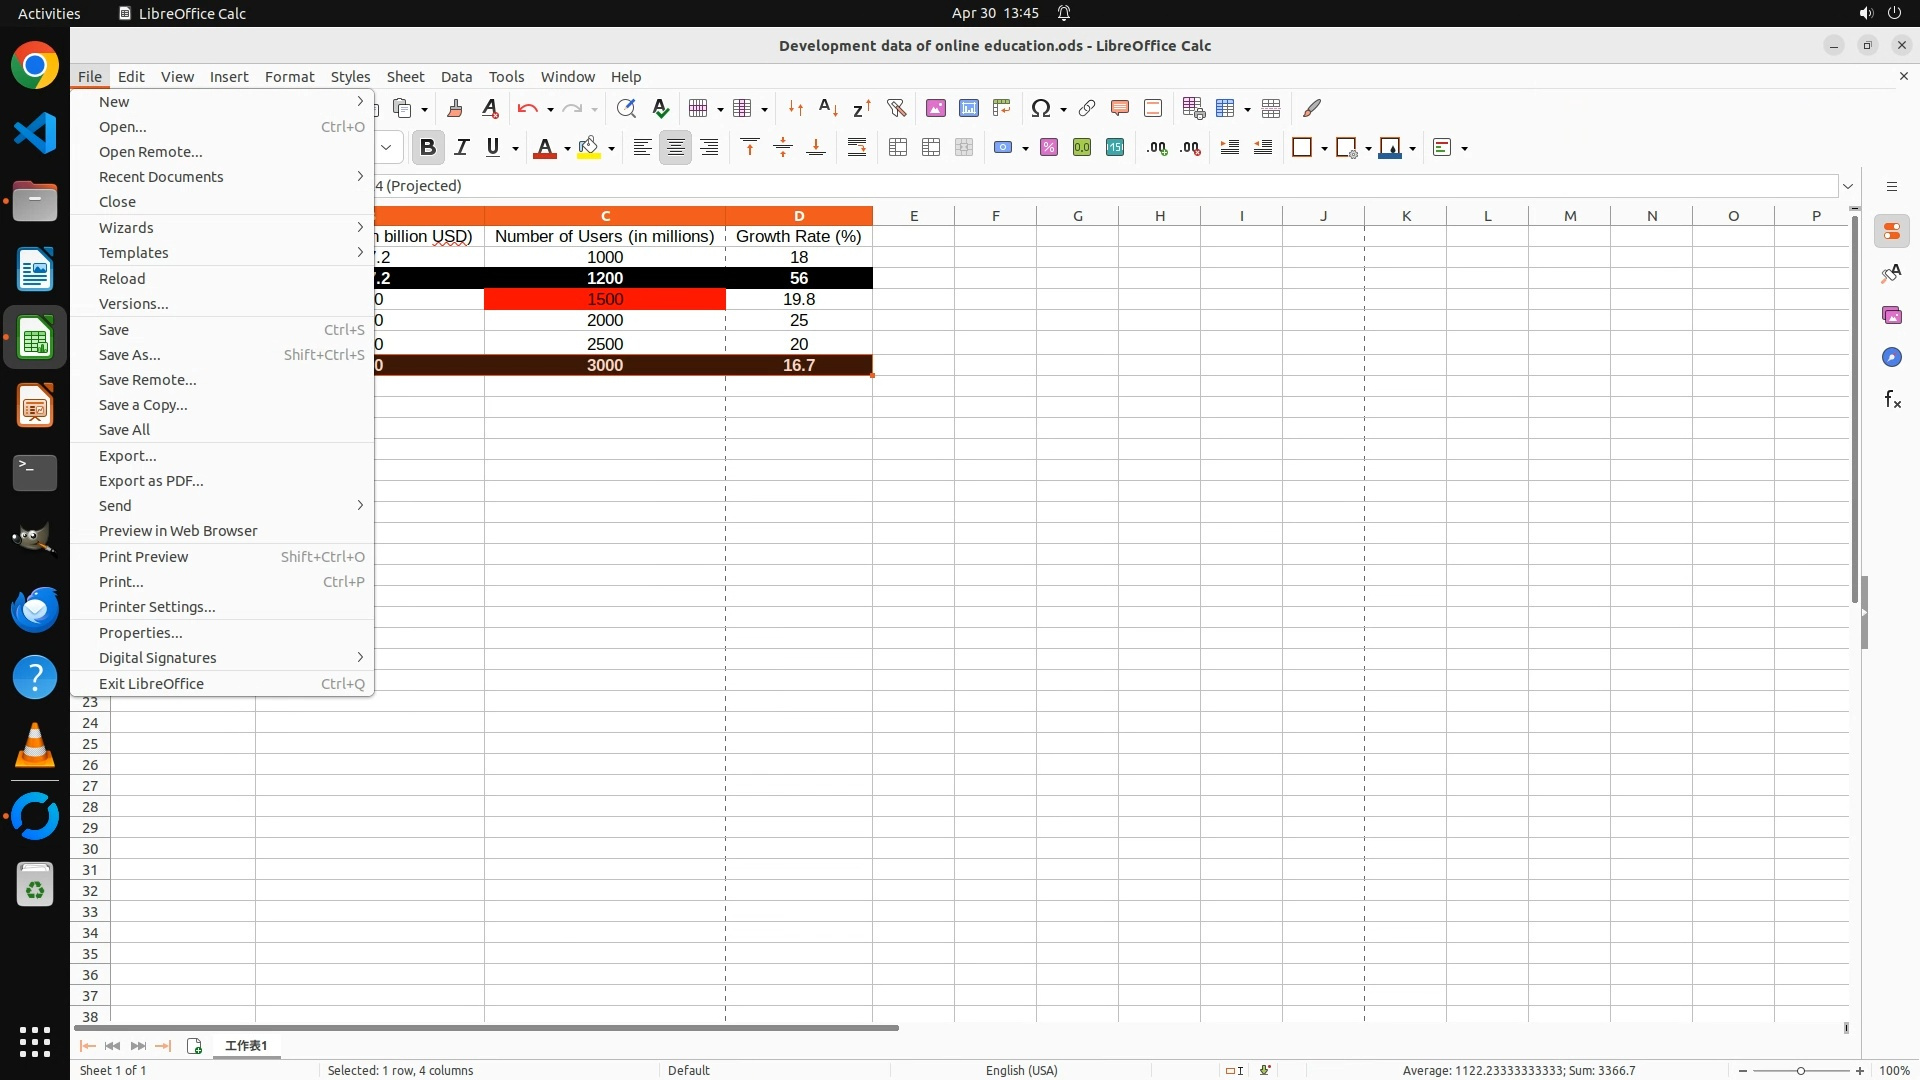Image resolution: width=1920 pixels, height=1080 pixels.
Task: Toggle Center Horizontally alignment
Action: [676, 148]
